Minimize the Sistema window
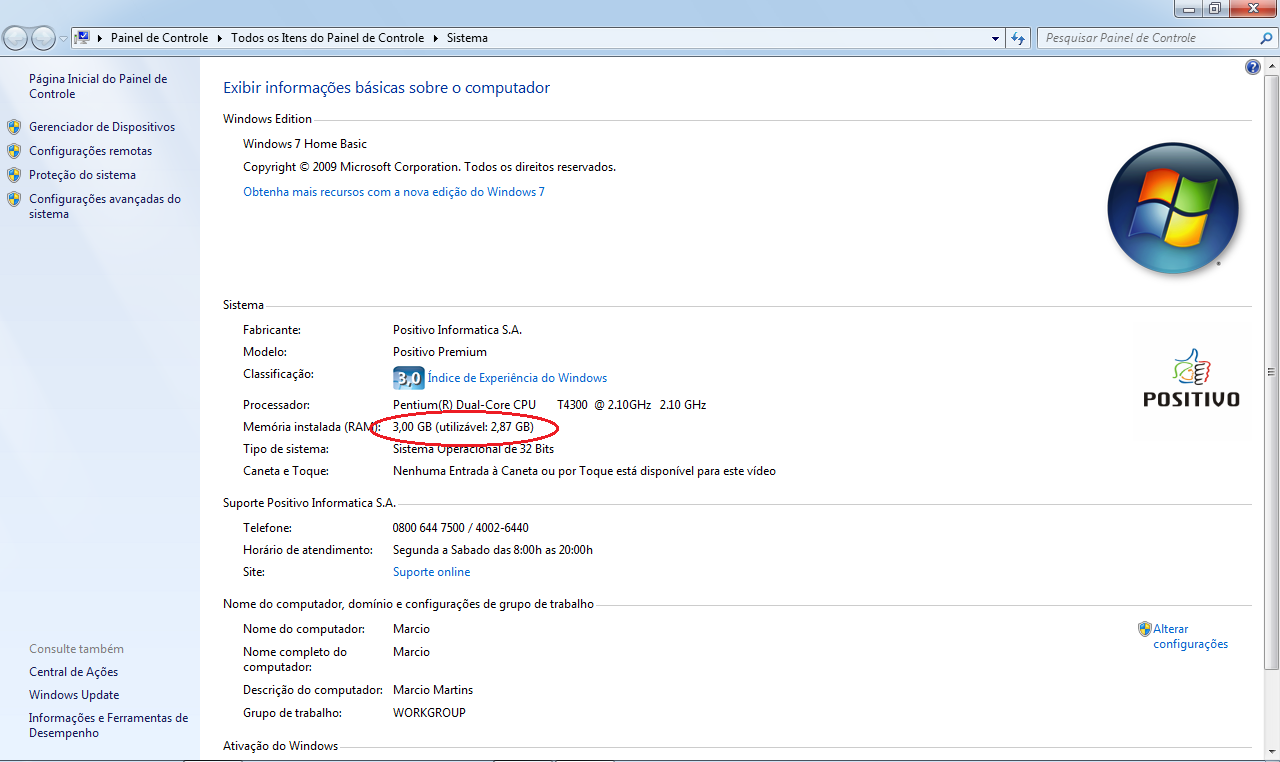This screenshot has width=1280, height=762. 1187,9
